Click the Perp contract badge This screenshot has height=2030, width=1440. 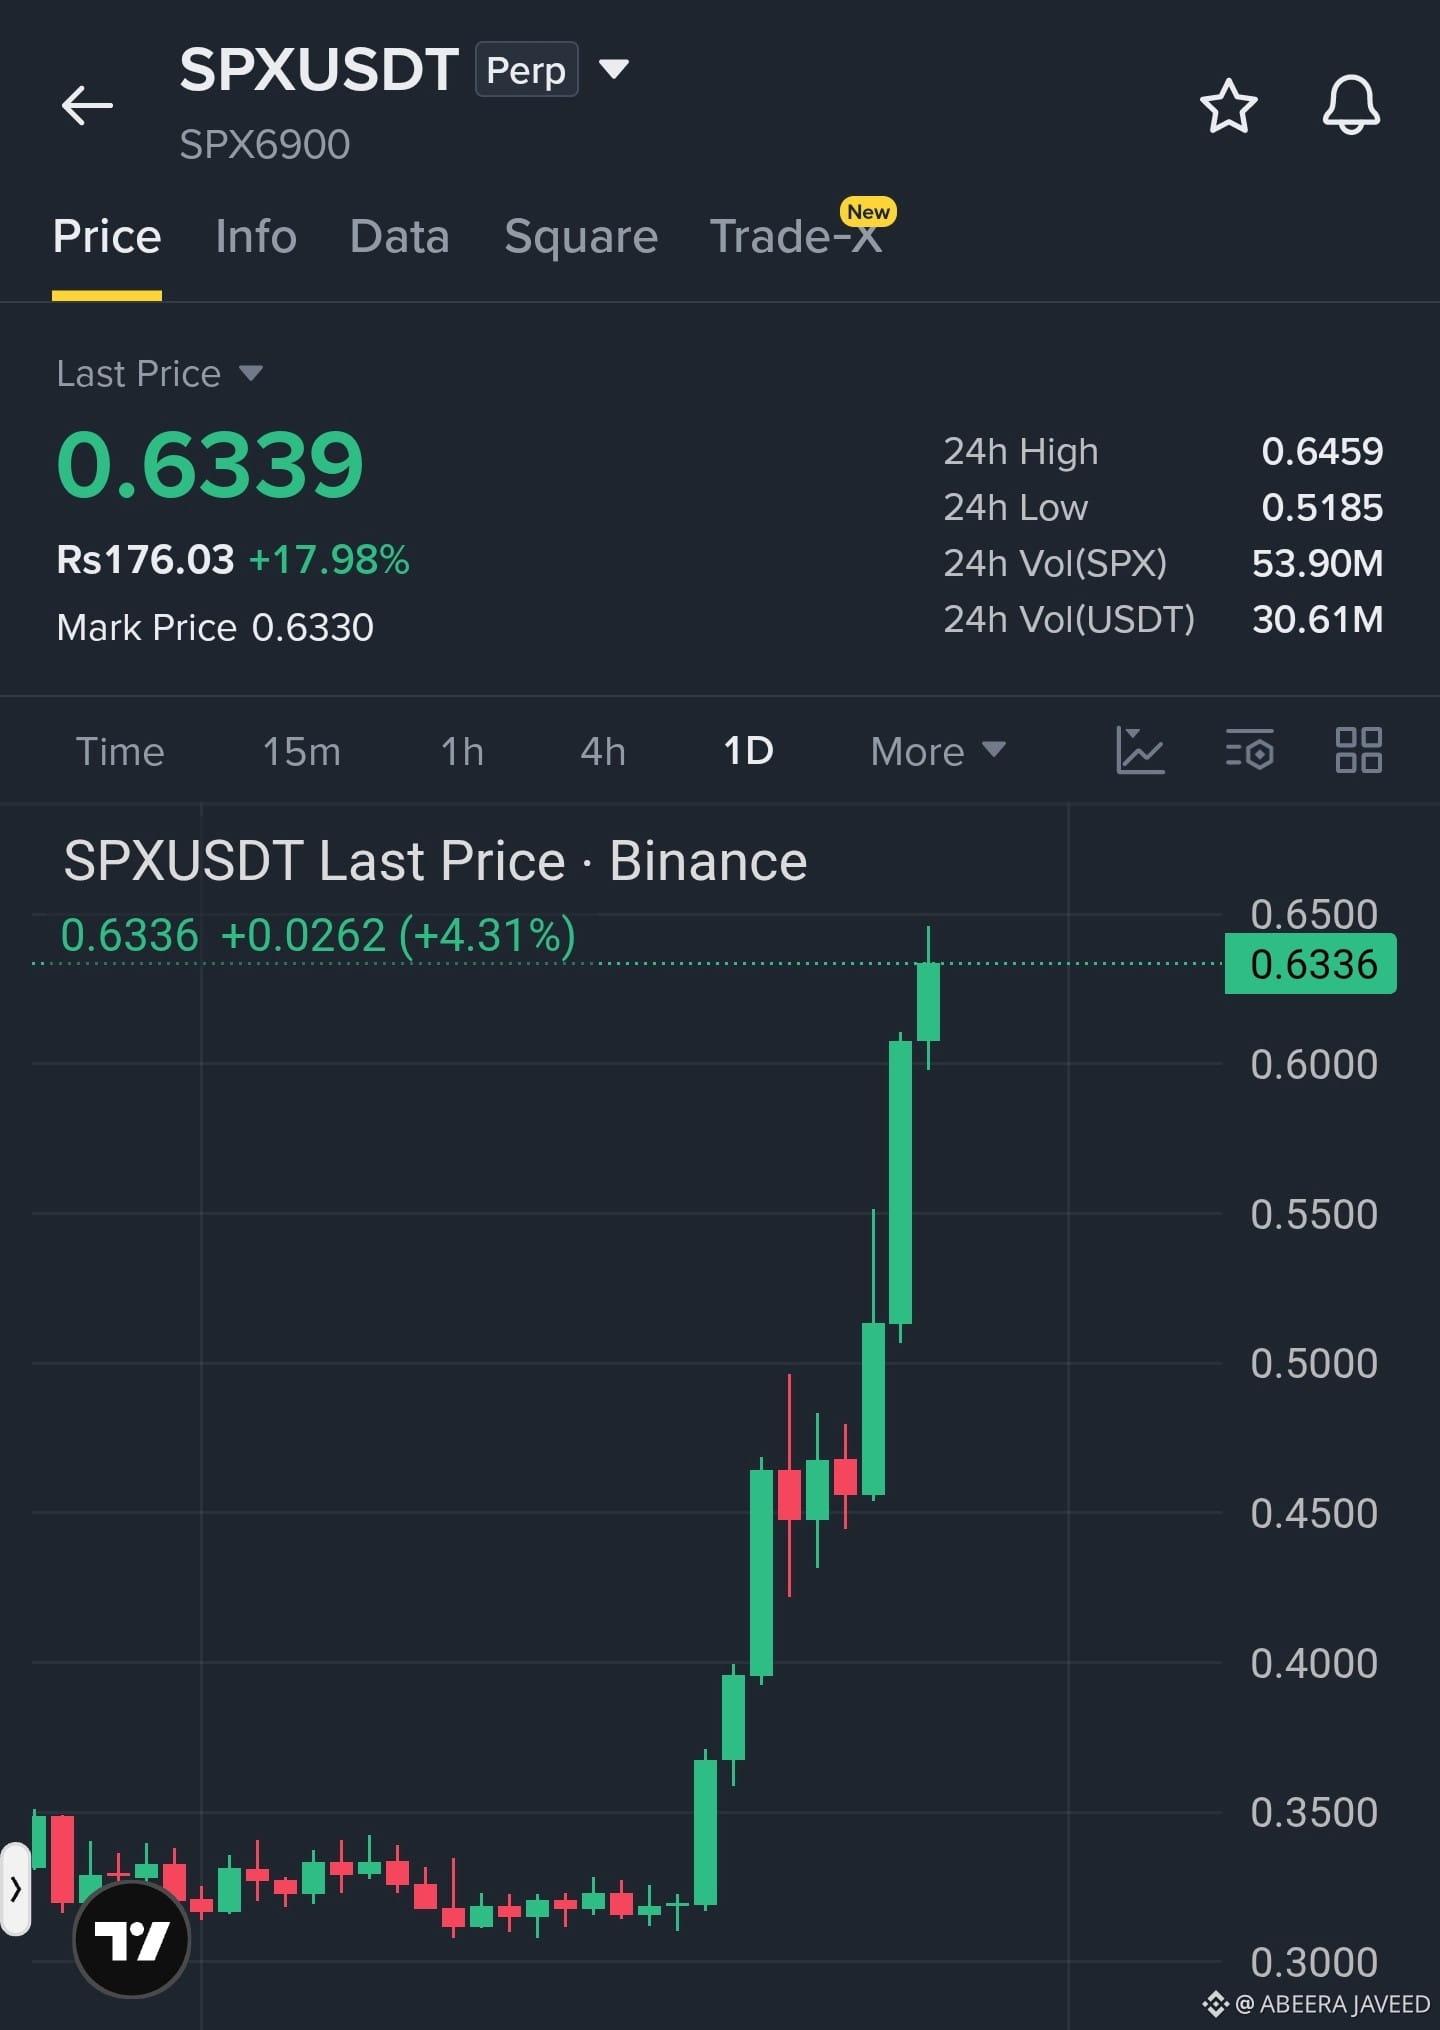pyautogui.click(x=526, y=70)
